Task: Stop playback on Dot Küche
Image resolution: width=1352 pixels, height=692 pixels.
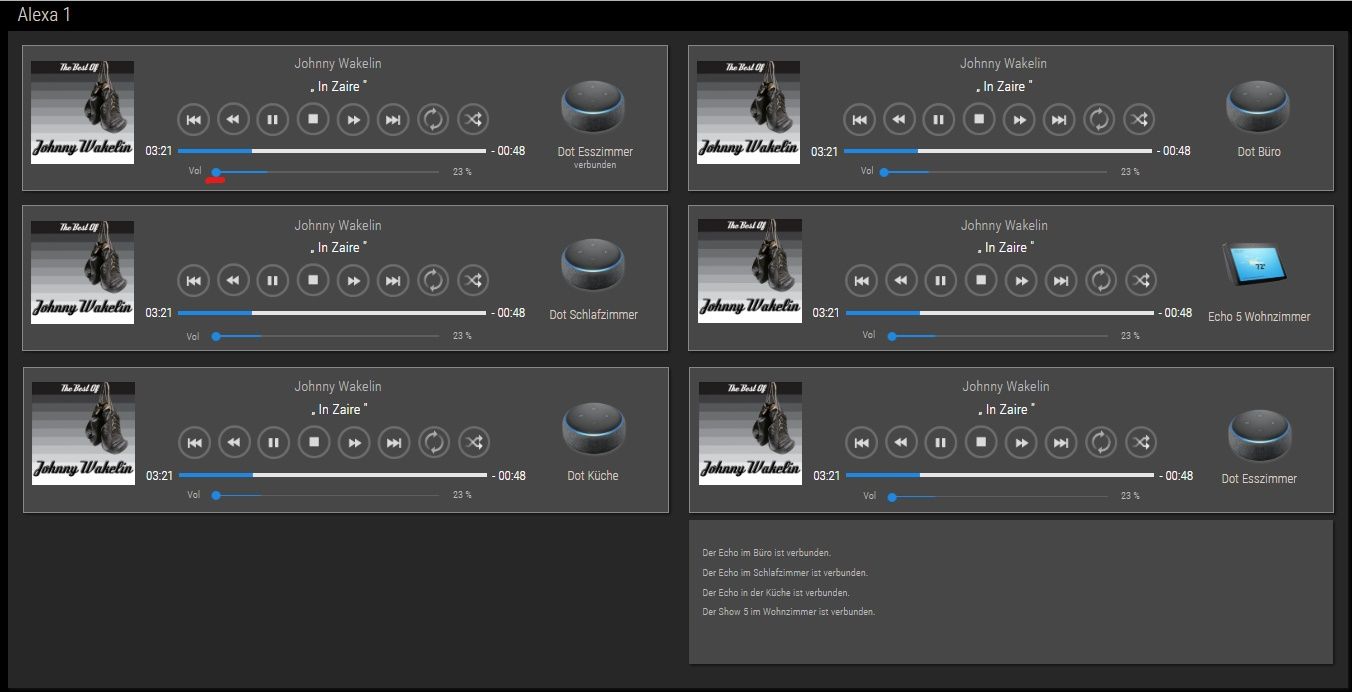Action: pos(314,442)
